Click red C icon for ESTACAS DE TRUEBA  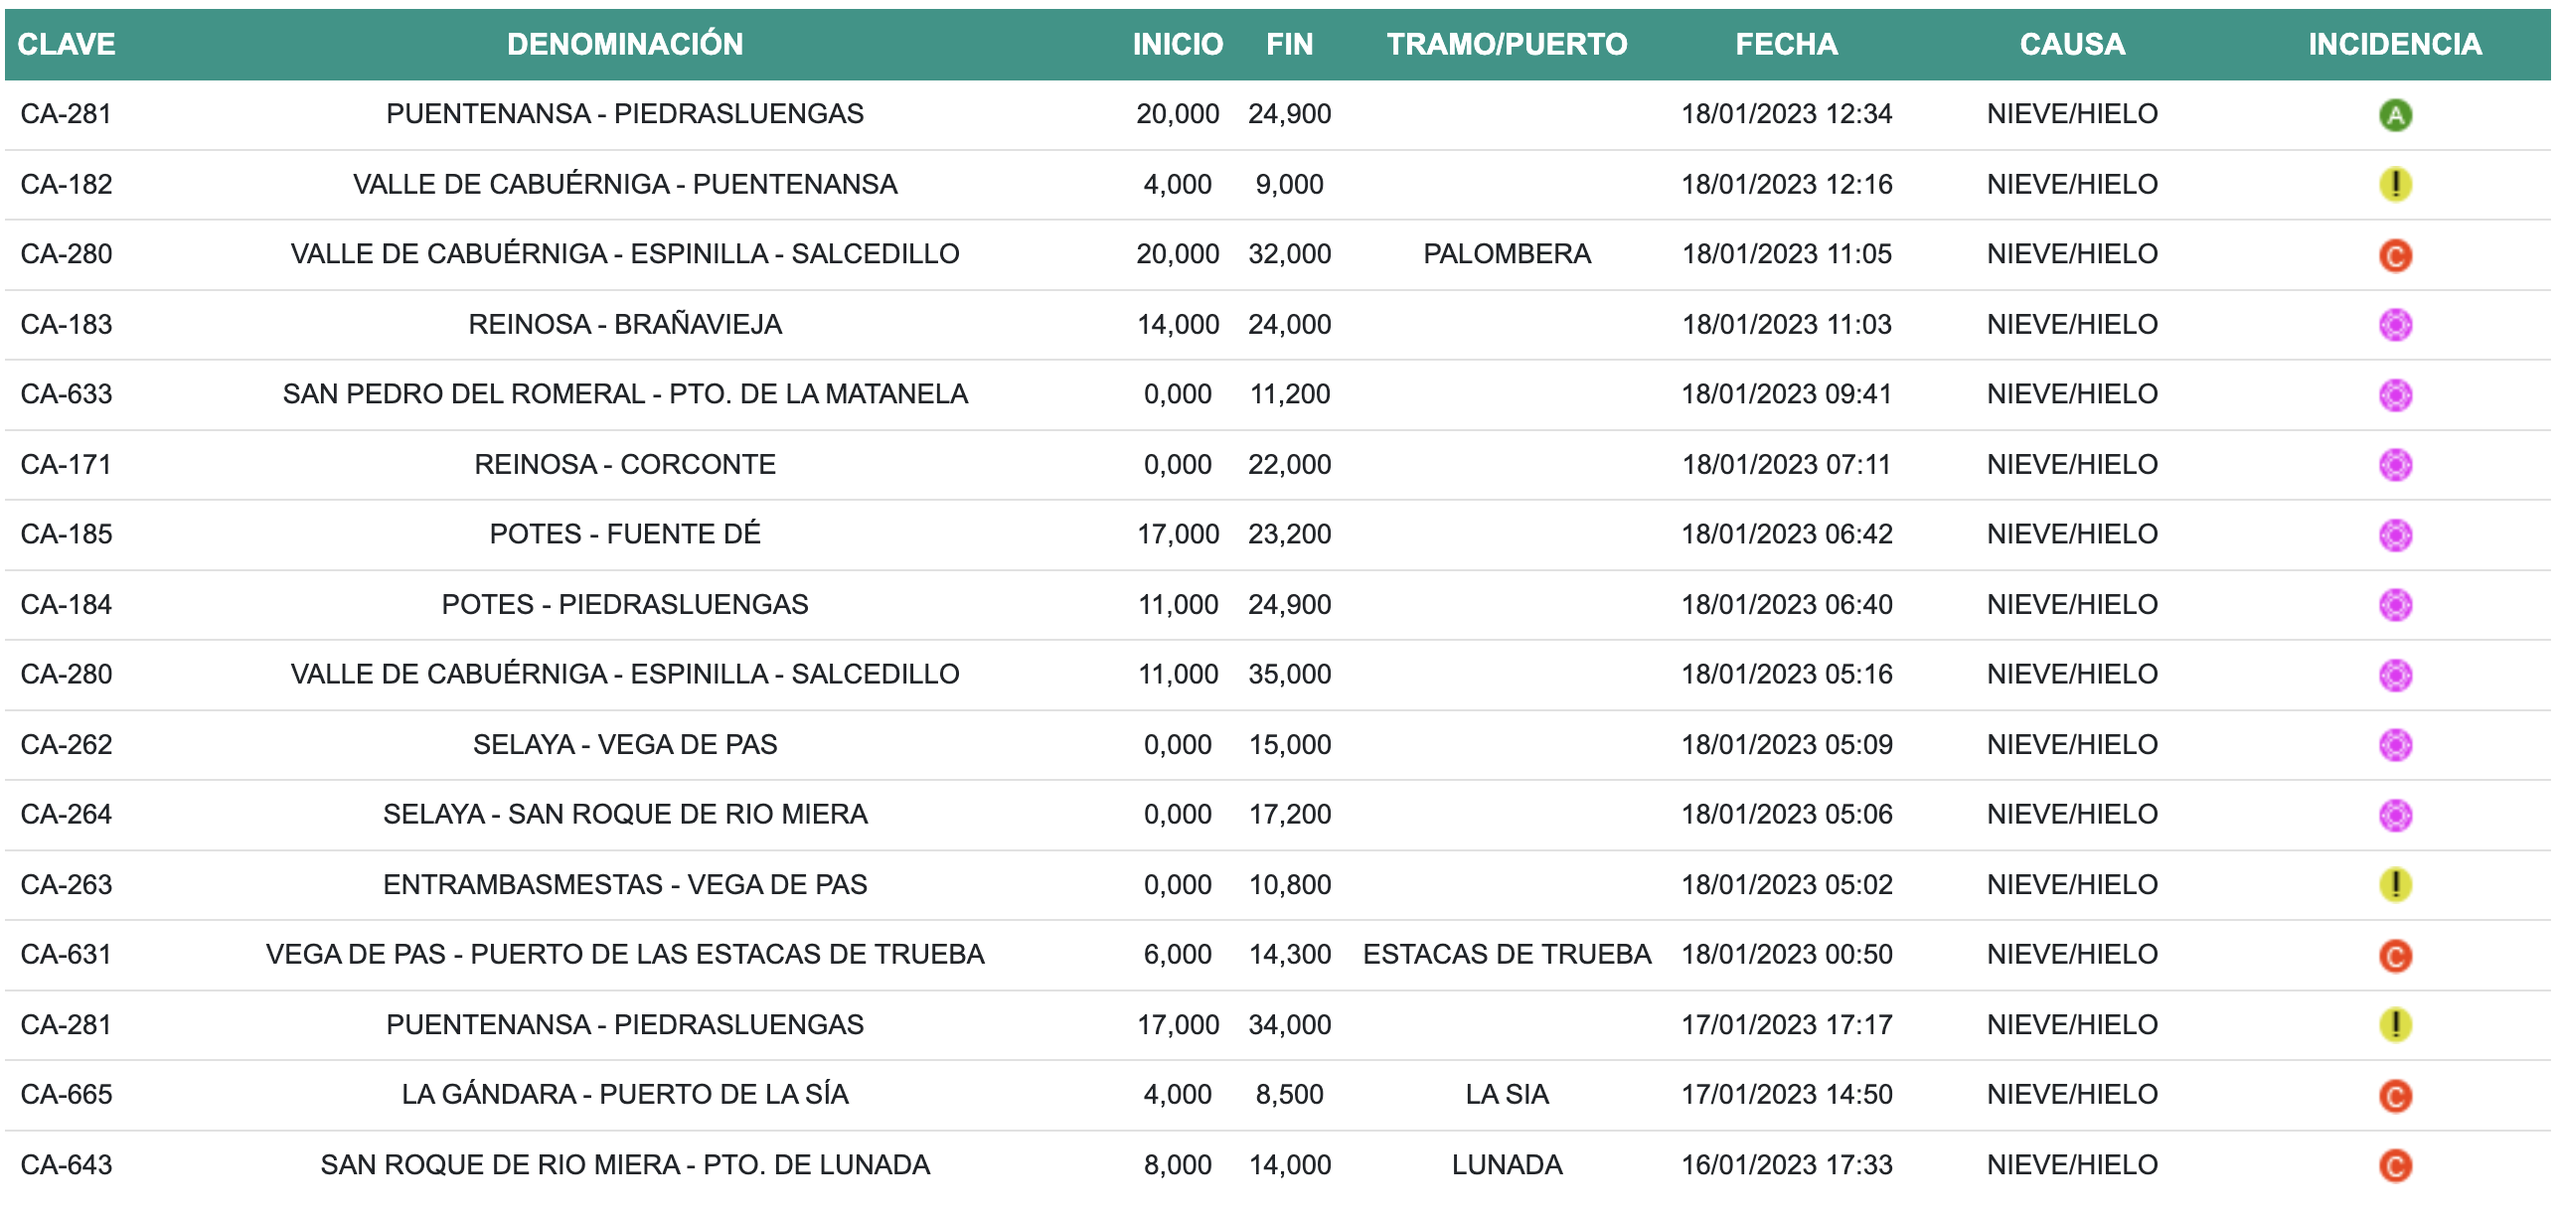coord(2394,956)
